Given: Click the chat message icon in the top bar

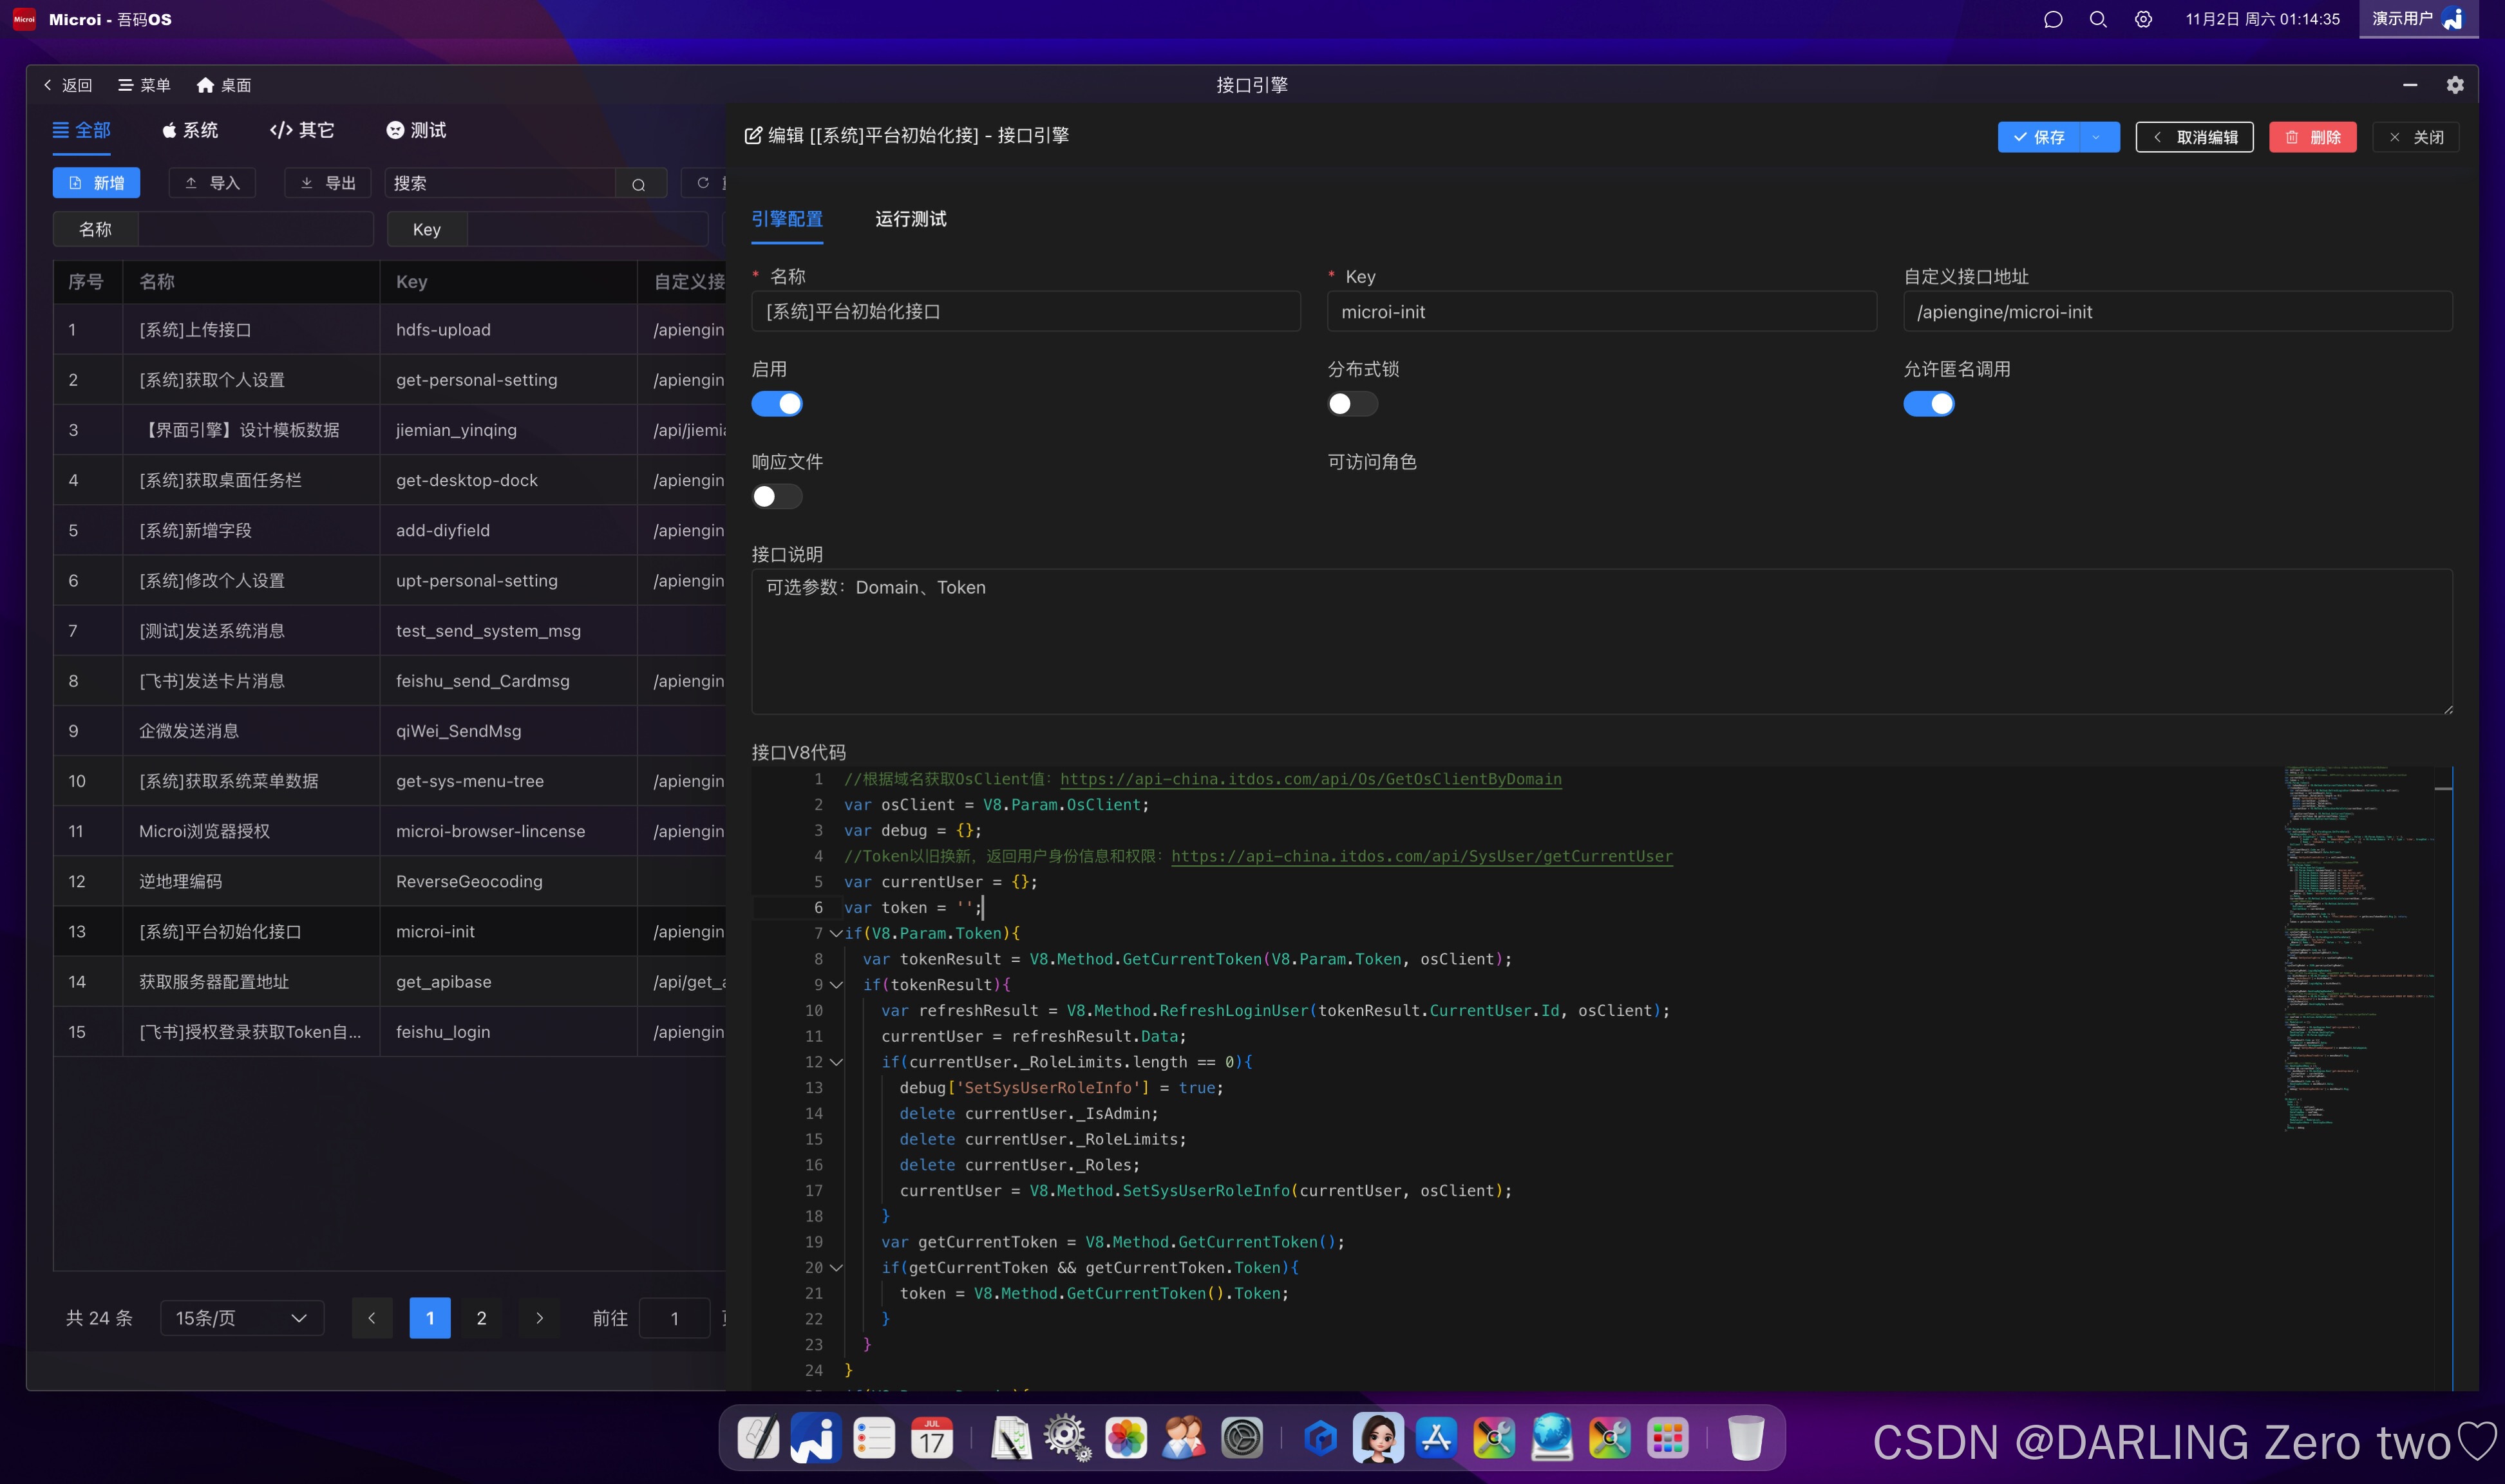Looking at the screenshot, I should (2053, 19).
